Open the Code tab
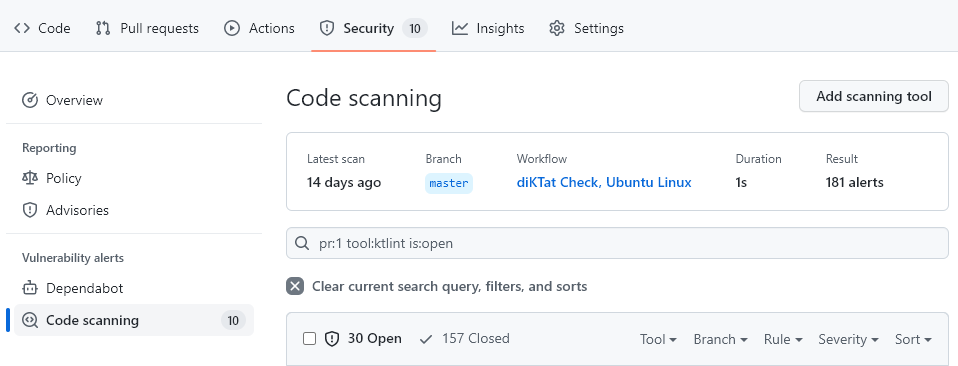The image size is (958, 366). pyautogui.click(x=42, y=28)
